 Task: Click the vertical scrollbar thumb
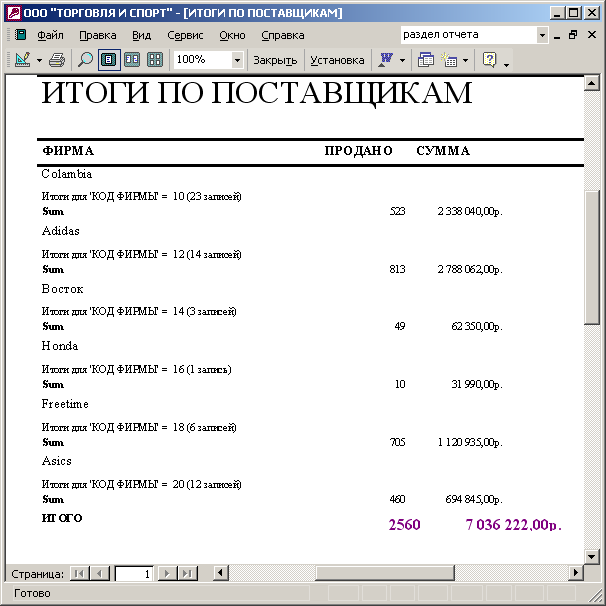[x=592, y=257]
